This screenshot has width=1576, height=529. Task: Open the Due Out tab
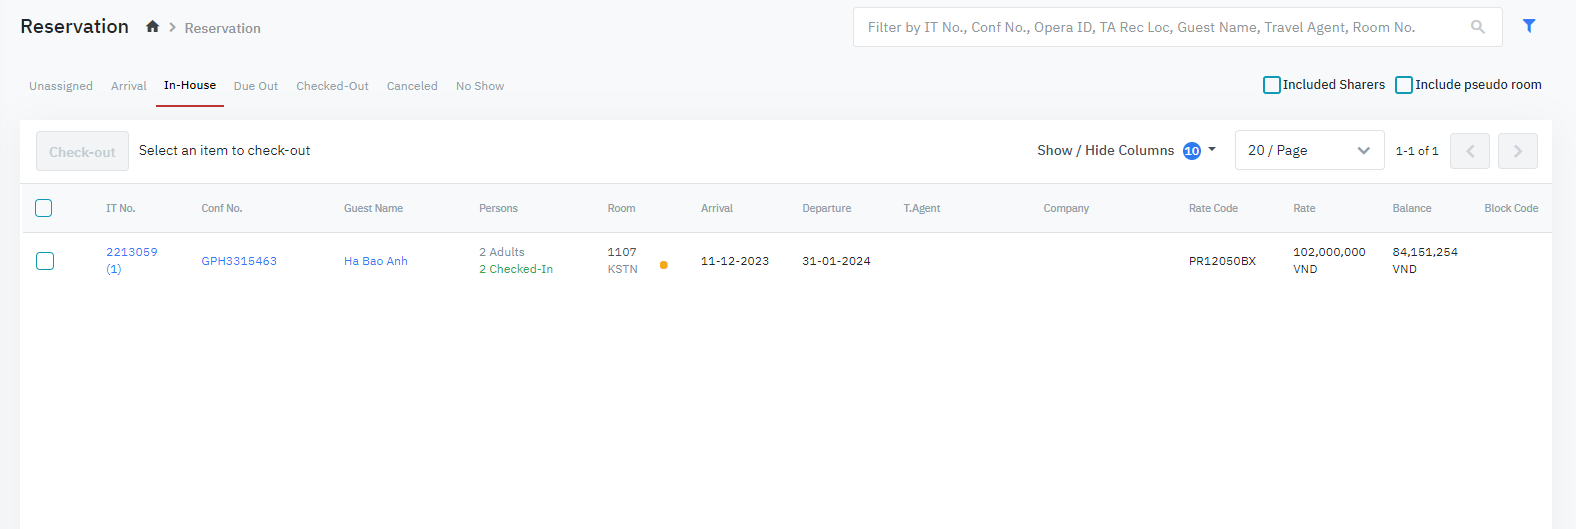point(256,86)
